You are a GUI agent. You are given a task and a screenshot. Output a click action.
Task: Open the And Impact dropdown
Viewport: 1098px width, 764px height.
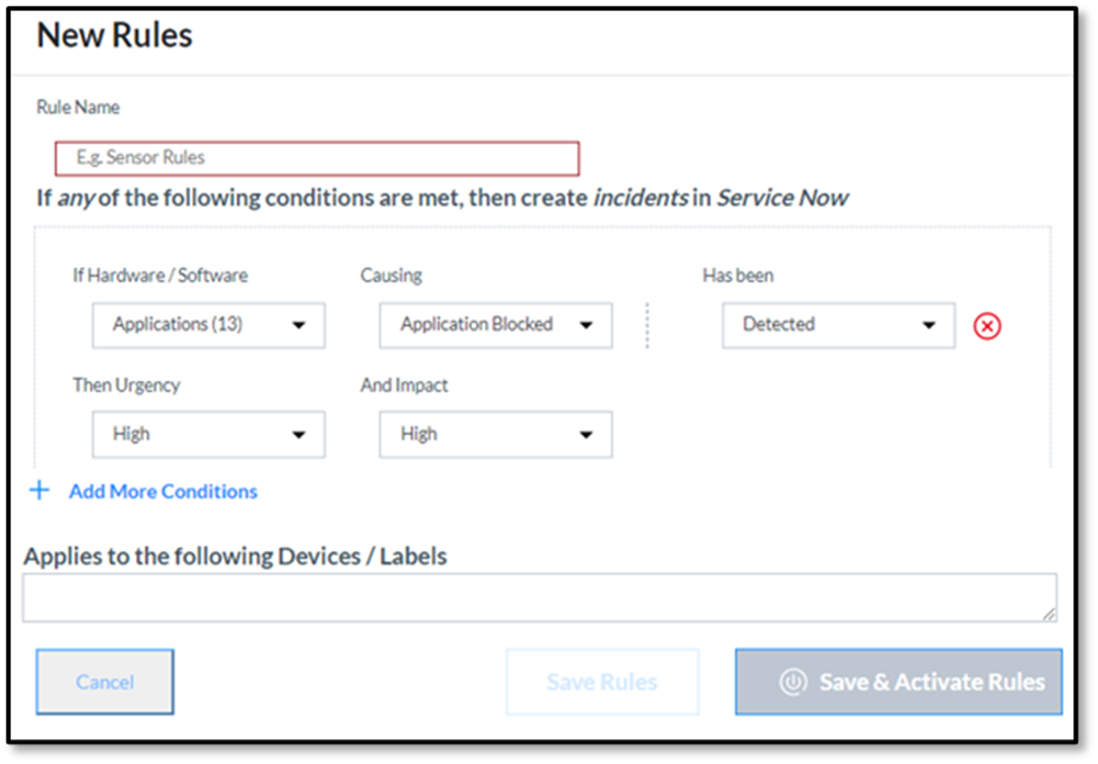496,435
